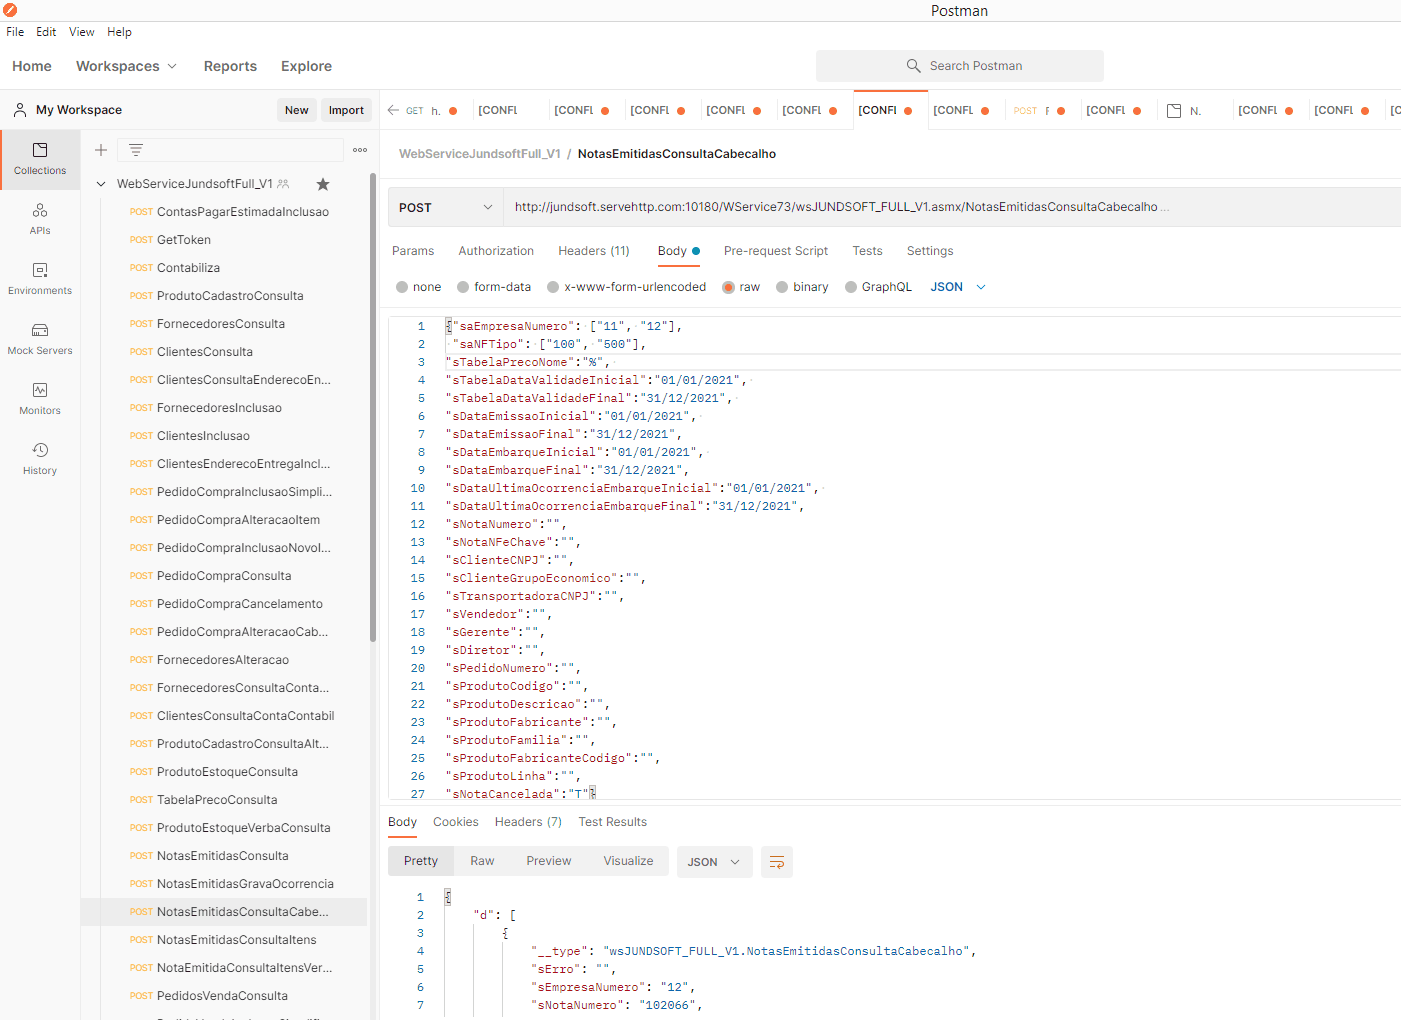Open Monitors in the sidebar
Screen dimensions: 1401x1020
(40, 398)
